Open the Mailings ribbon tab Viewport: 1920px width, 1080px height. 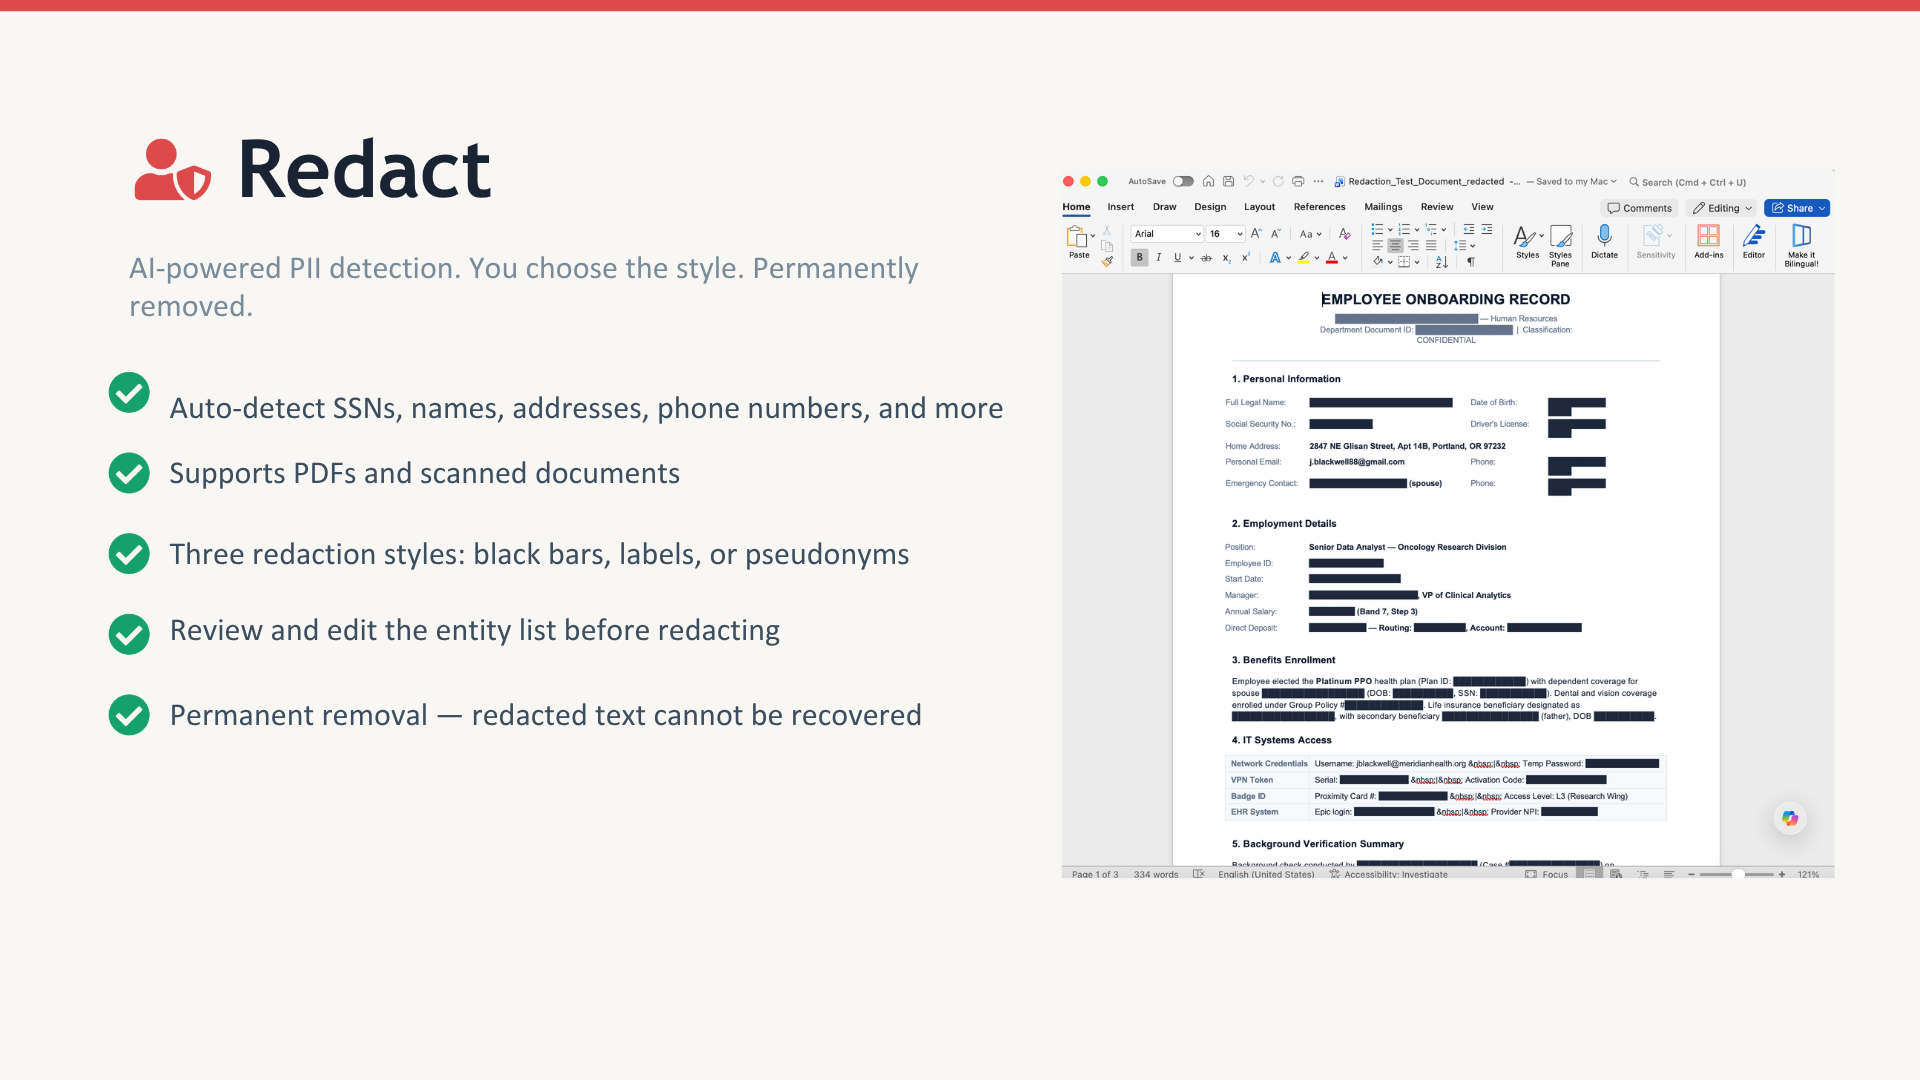pyautogui.click(x=1383, y=207)
